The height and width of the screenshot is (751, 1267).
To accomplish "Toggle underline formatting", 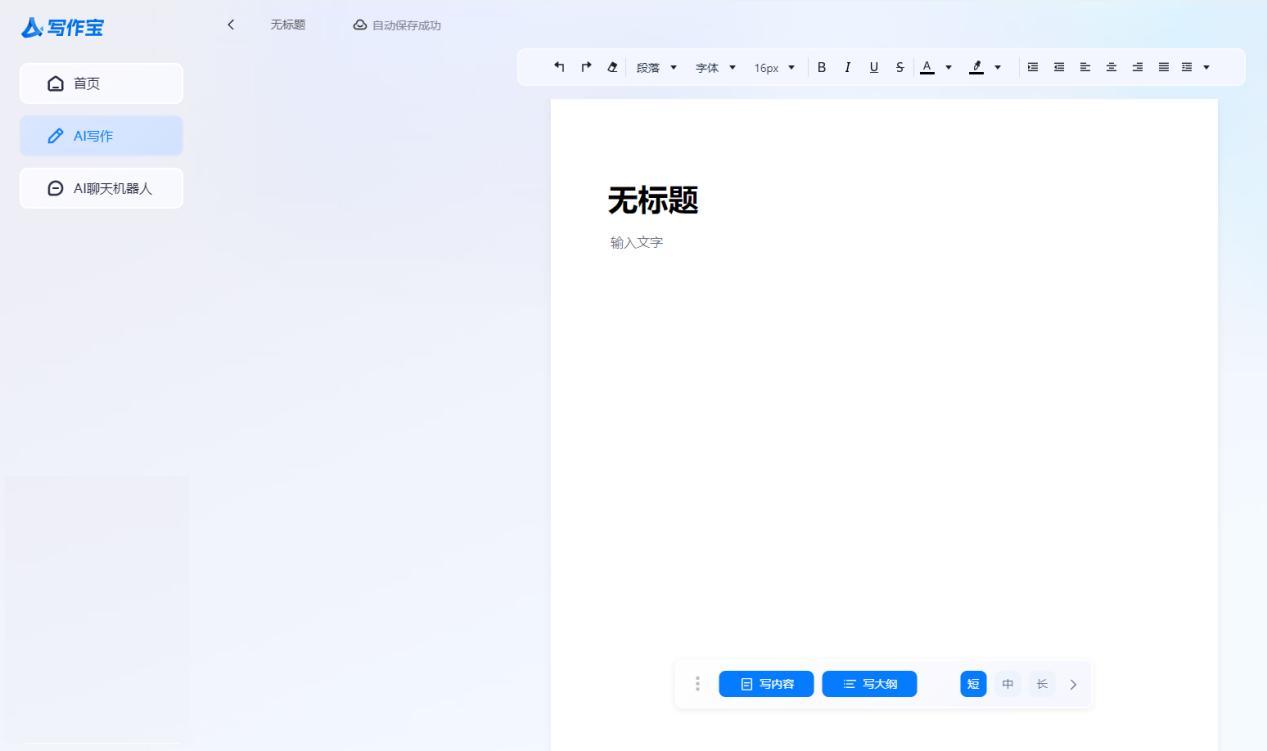I will (874, 67).
